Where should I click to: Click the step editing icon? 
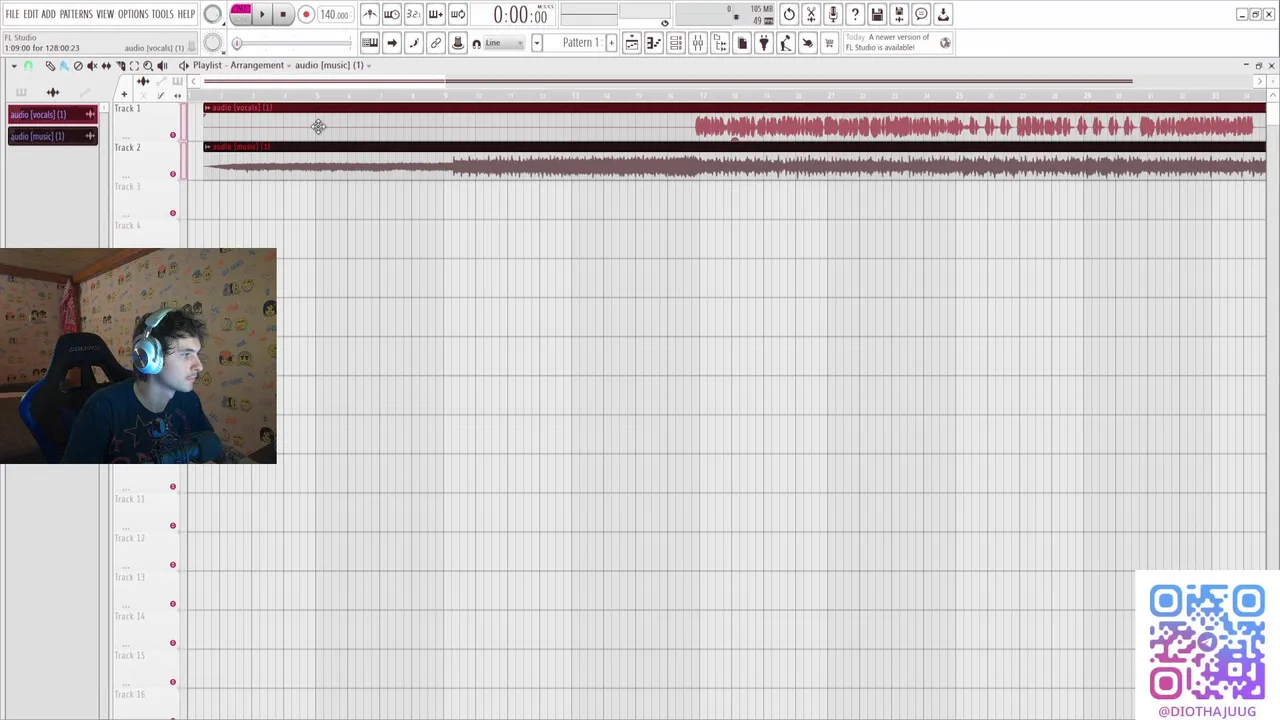click(x=414, y=43)
